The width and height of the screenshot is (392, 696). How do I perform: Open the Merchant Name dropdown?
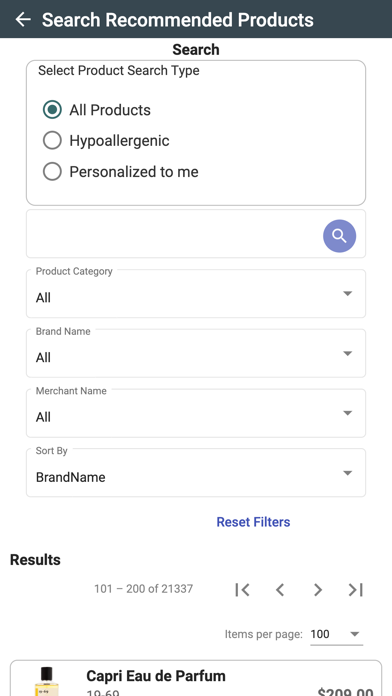pyautogui.click(x=196, y=413)
